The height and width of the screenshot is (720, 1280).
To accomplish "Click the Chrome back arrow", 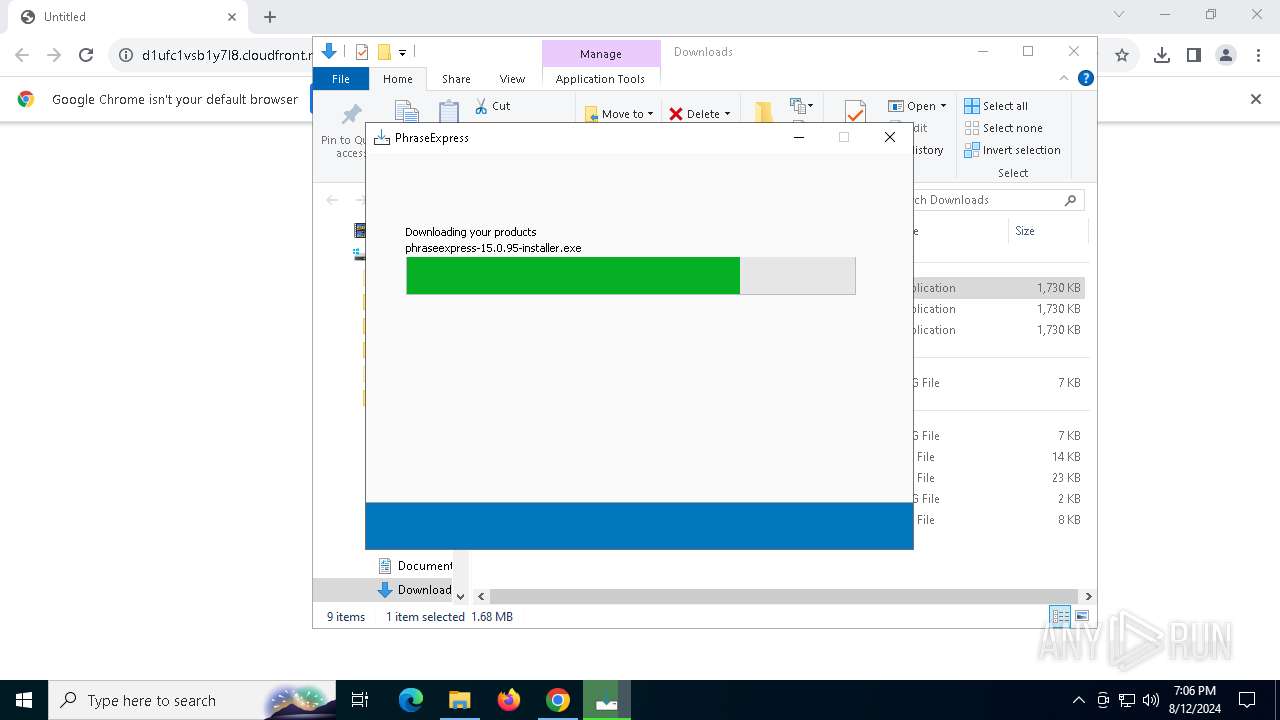I will [x=22, y=56].
